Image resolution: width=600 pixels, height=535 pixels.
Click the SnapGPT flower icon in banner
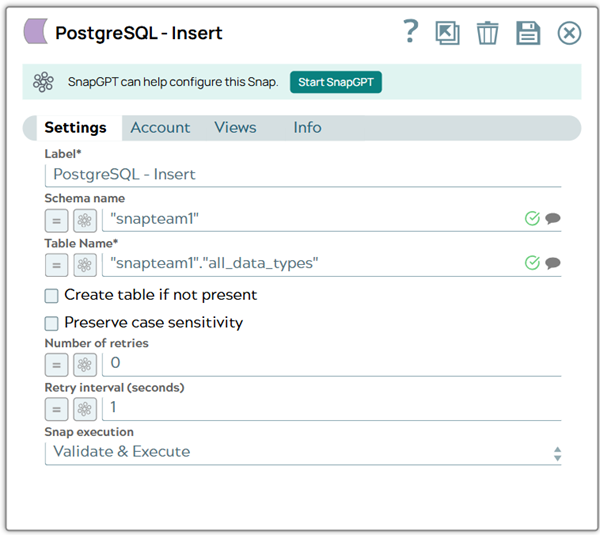43,82
